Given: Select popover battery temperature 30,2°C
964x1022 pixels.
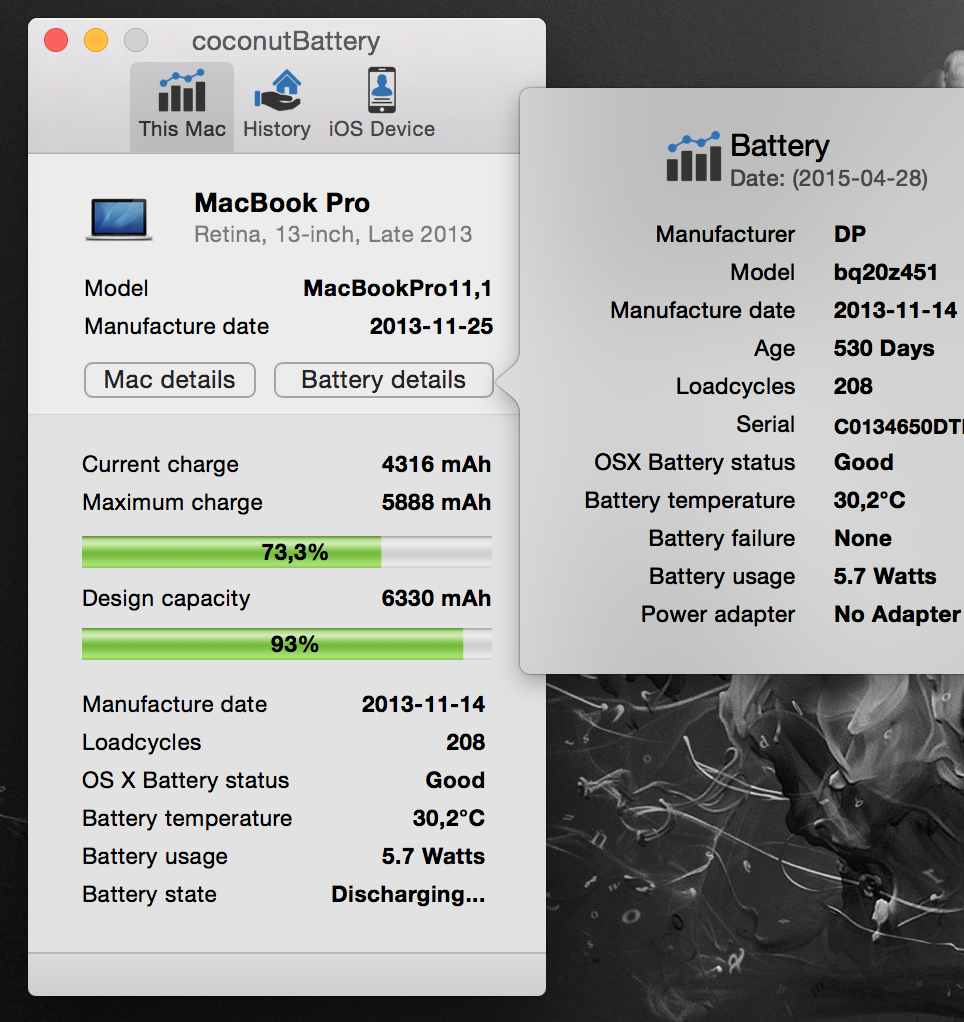Looking at the screenshot, I should (869, 500).
